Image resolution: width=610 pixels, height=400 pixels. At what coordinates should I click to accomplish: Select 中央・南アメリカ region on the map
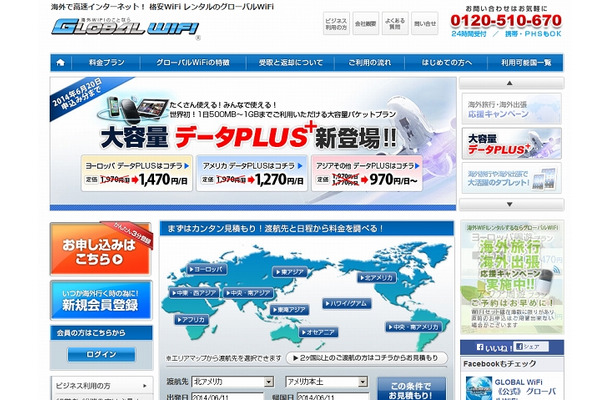tap(414, 327)
